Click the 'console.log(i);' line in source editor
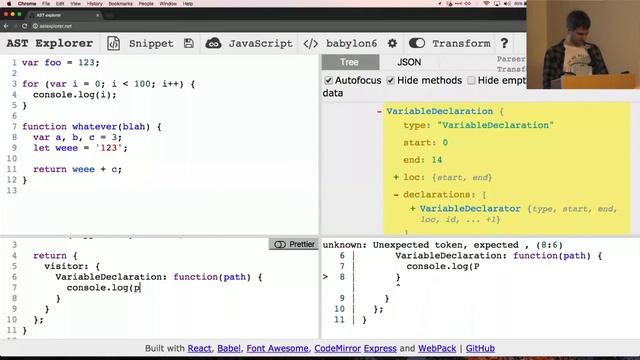The height and width of the screenshot is (360, 640). [74, 94]
